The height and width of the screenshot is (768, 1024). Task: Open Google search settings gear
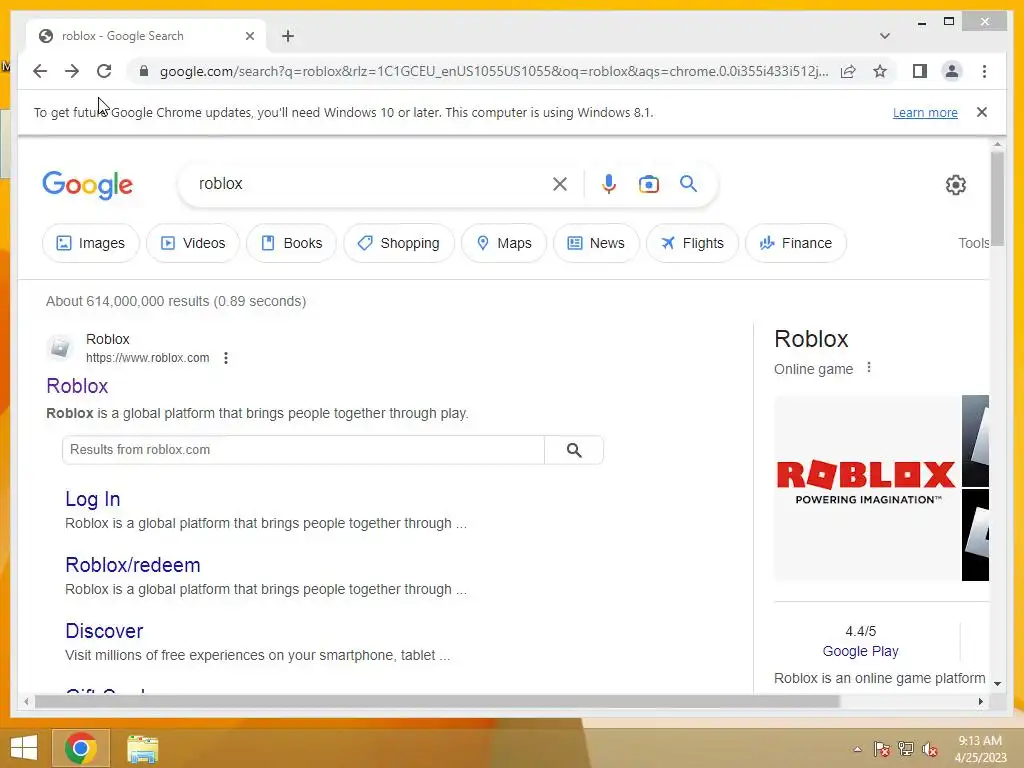[955, 185]
